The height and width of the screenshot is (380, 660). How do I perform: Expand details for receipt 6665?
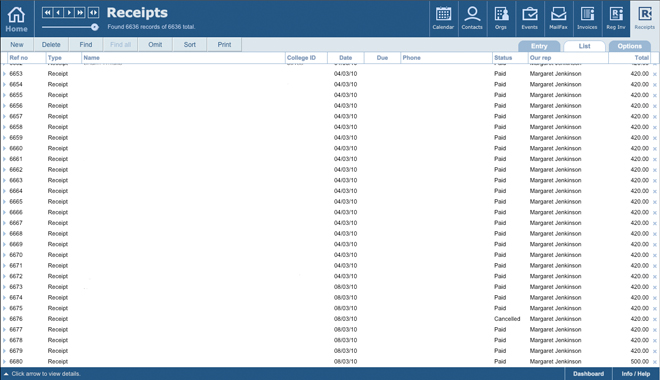point(4,202)
